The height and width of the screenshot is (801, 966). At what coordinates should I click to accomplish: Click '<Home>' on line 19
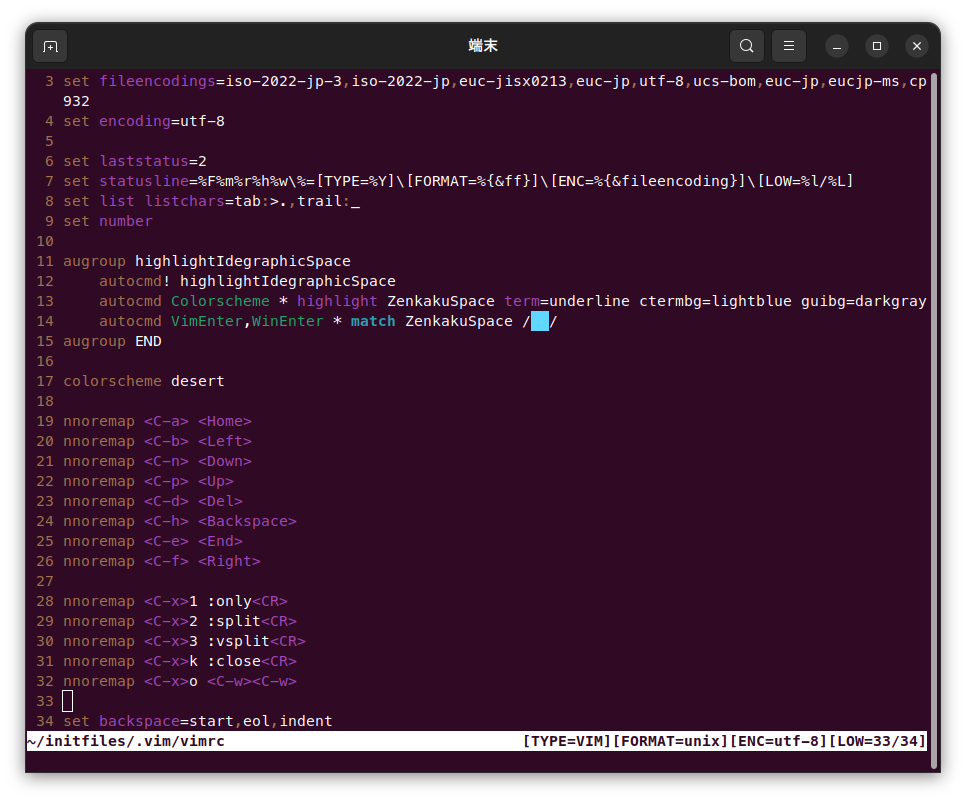pyautogui.click(x=225, y=421)
